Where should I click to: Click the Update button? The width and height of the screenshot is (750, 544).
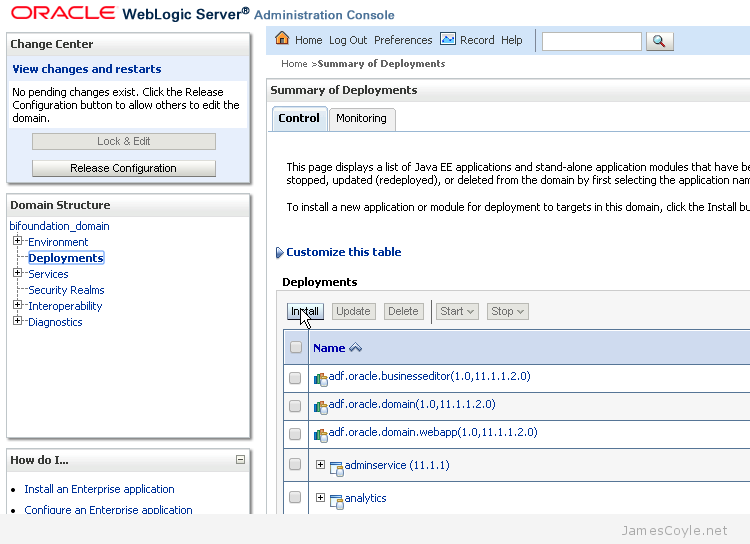(x=353, y=311)
